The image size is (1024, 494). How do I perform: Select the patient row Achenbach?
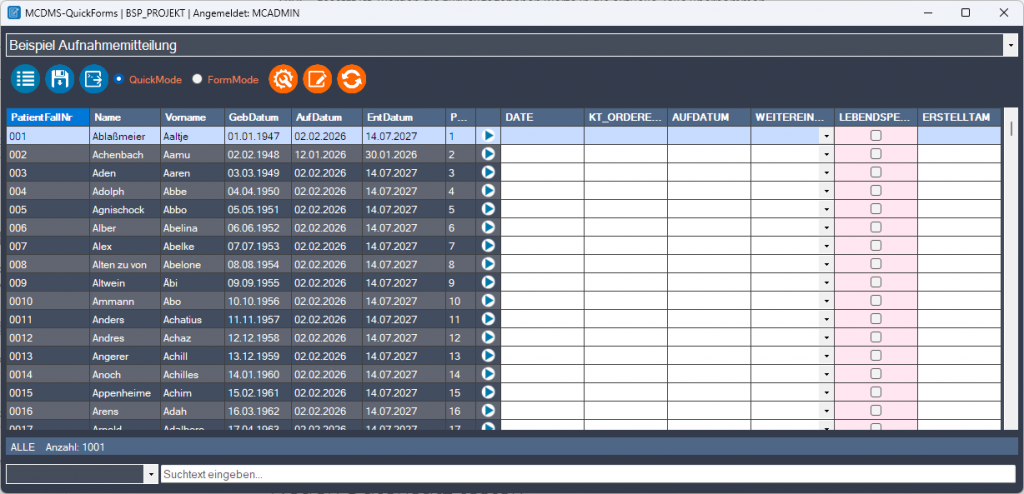[x=120, y=154]
